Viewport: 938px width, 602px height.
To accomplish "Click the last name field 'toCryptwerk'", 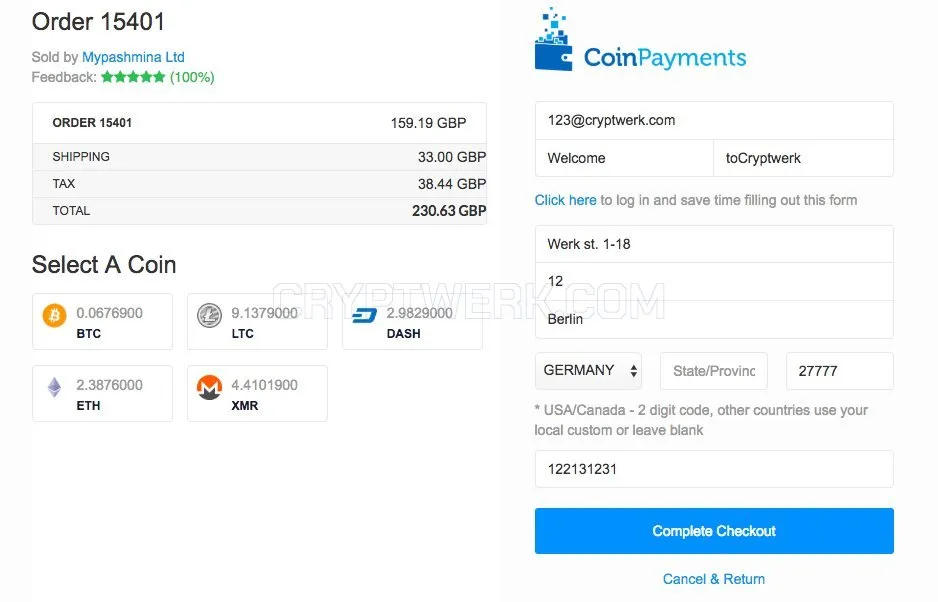I will point(803,158).
